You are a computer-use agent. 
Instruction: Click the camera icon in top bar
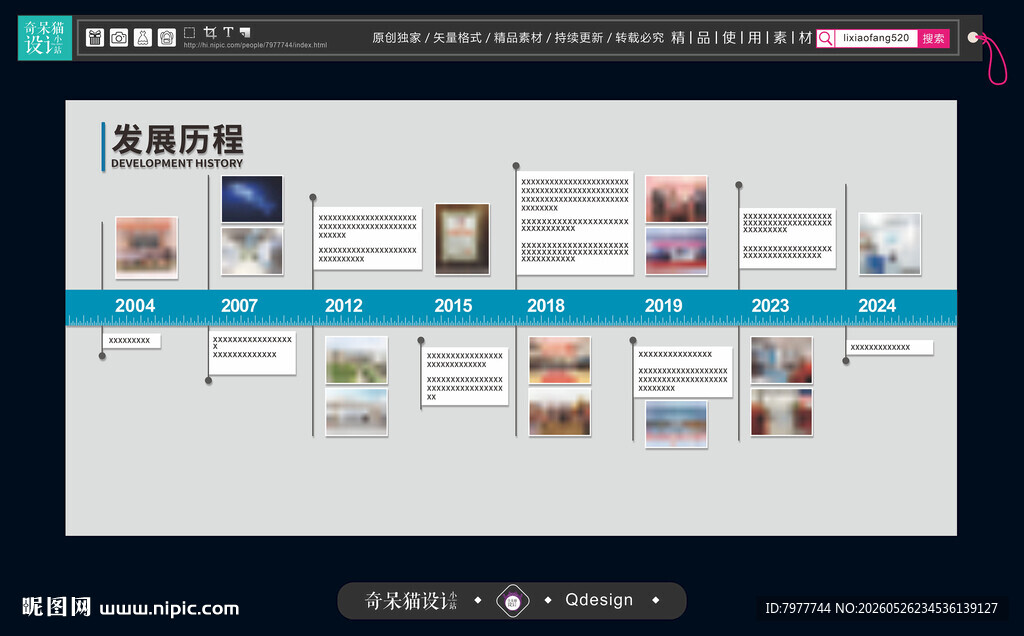(x=119, y=38)
